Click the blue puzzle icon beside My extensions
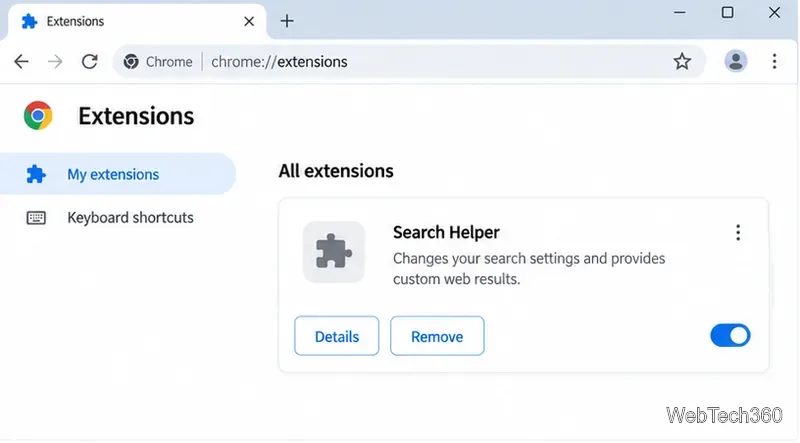The image size is (800, 443). 36,174
